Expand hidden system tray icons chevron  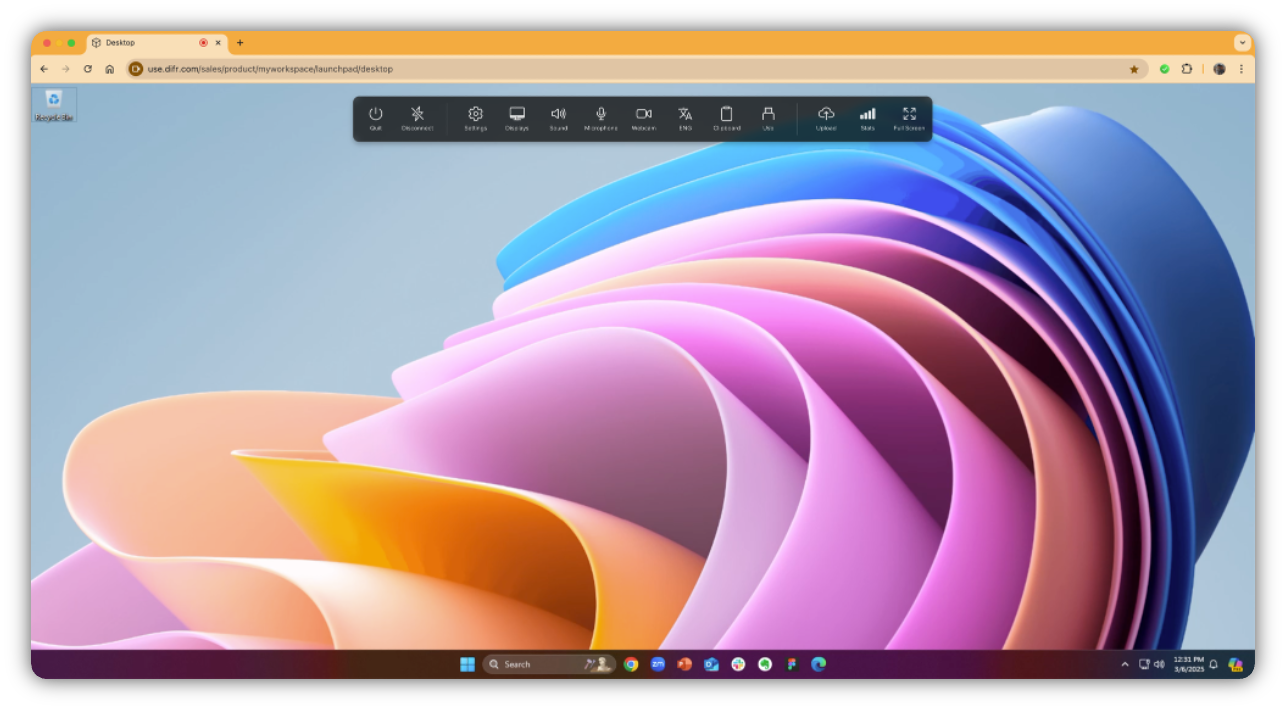click(1125, 664)
